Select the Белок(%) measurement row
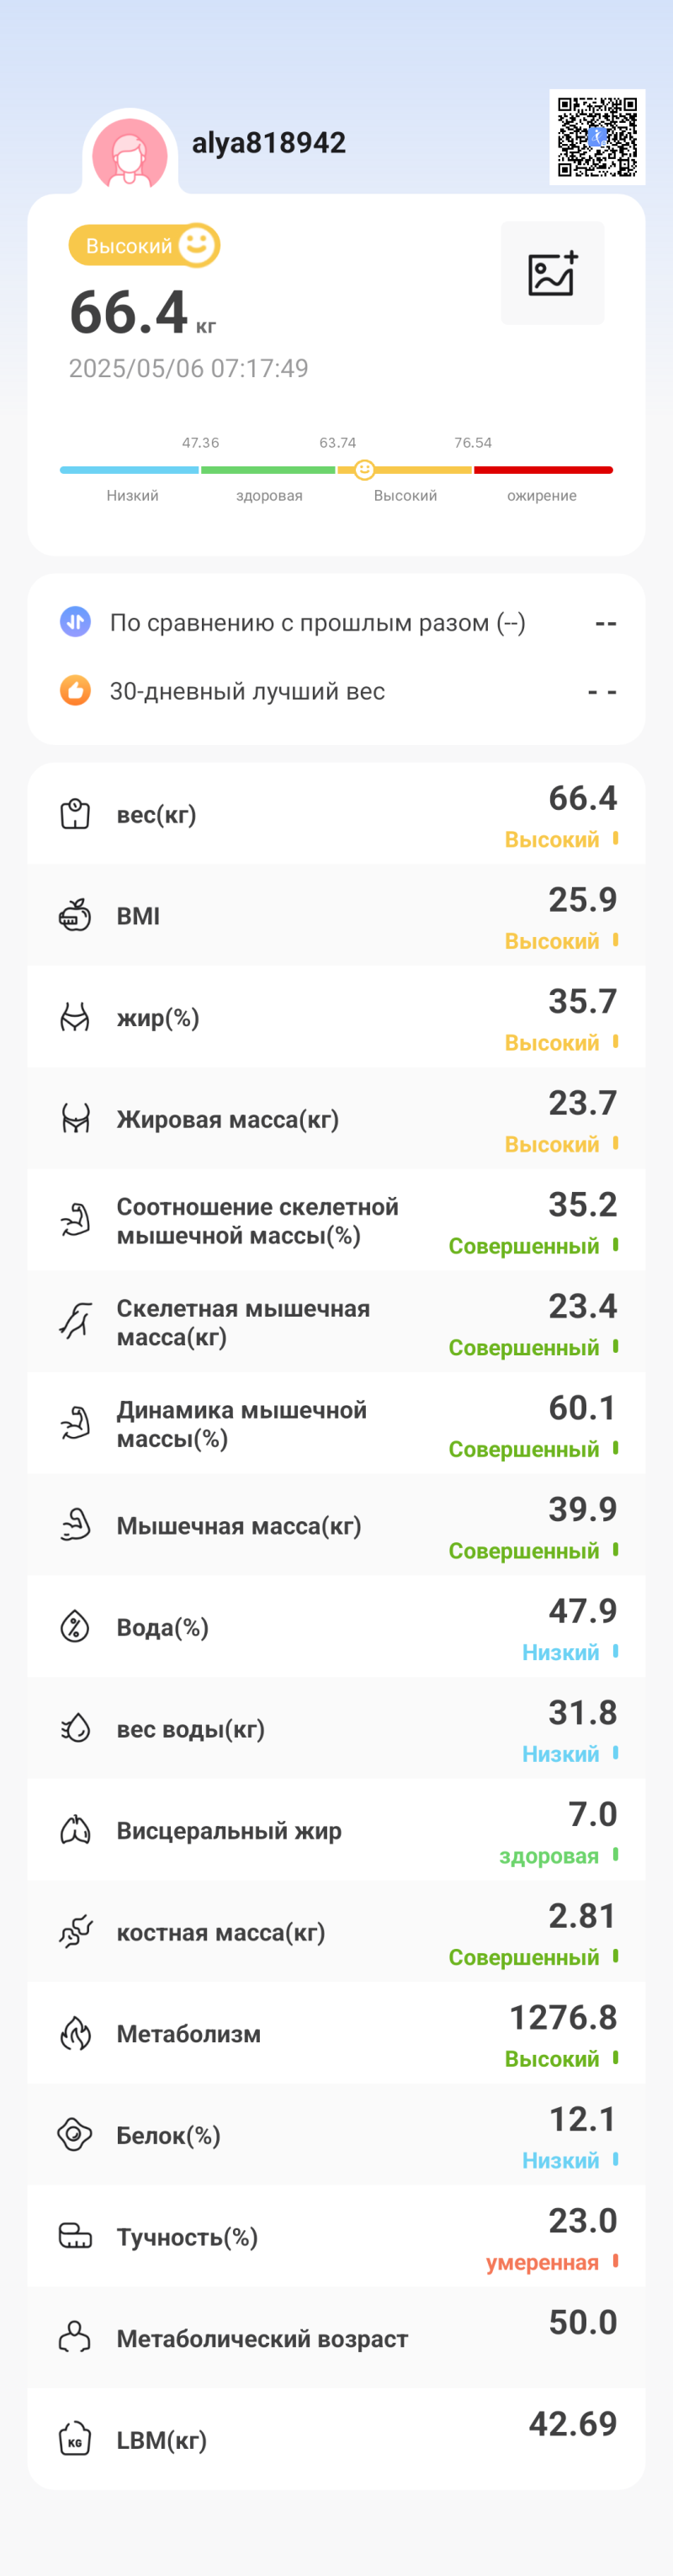This screenshot has height=2576, width=673. click(x=336, y=2135)
